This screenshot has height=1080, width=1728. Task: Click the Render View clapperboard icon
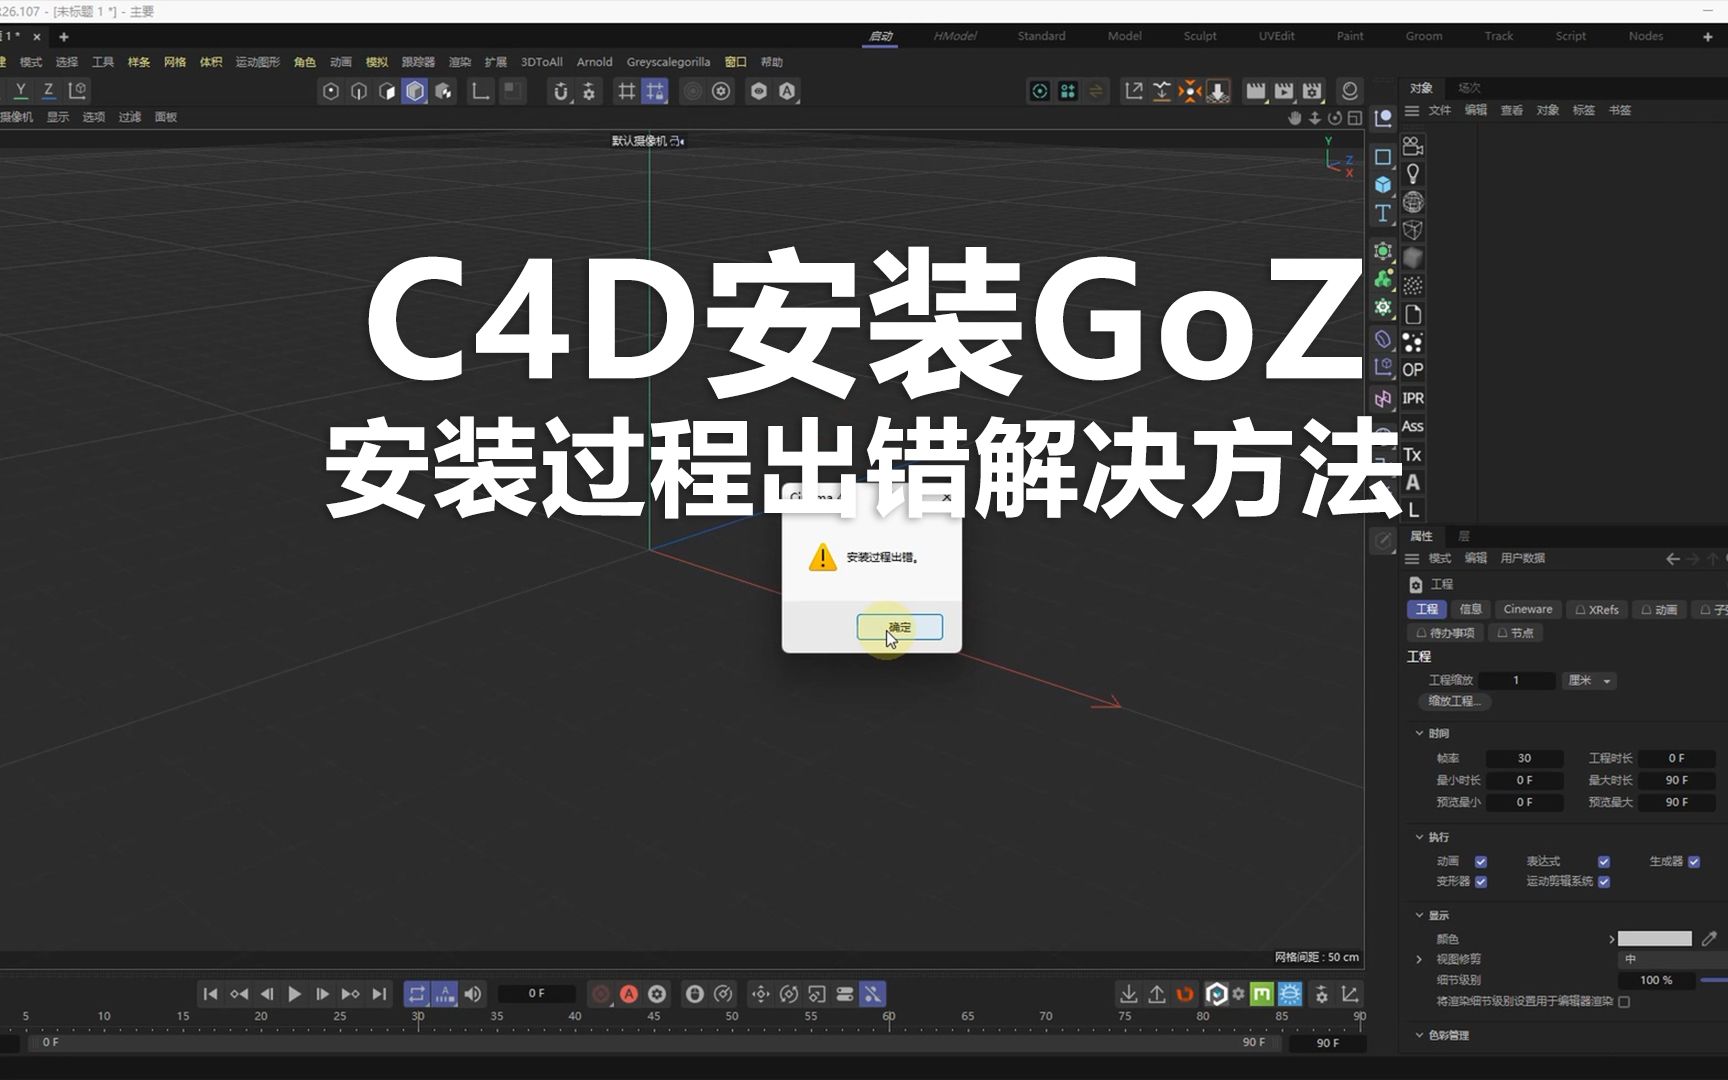[1256, 92]
